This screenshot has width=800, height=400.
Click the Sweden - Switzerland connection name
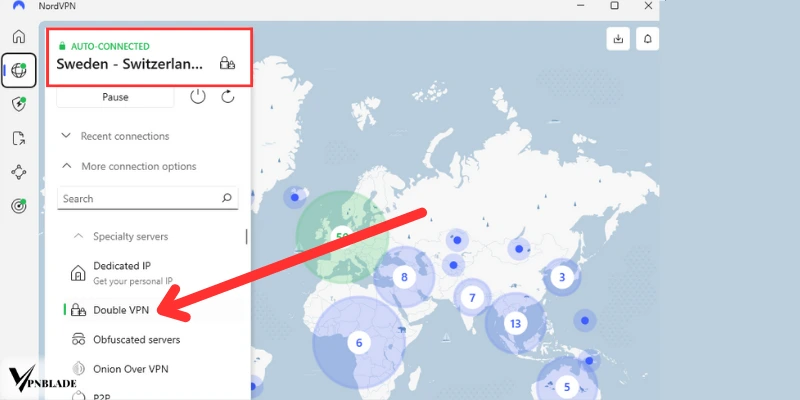pyautogui.click(x=130, y=64)
